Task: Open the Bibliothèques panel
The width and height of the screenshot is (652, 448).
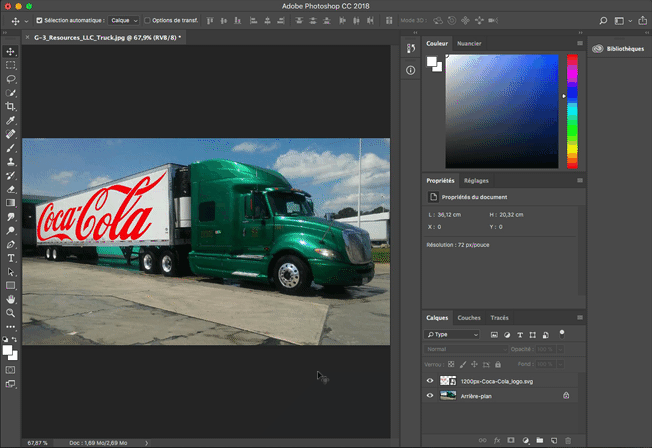Action: click(619, 49)
